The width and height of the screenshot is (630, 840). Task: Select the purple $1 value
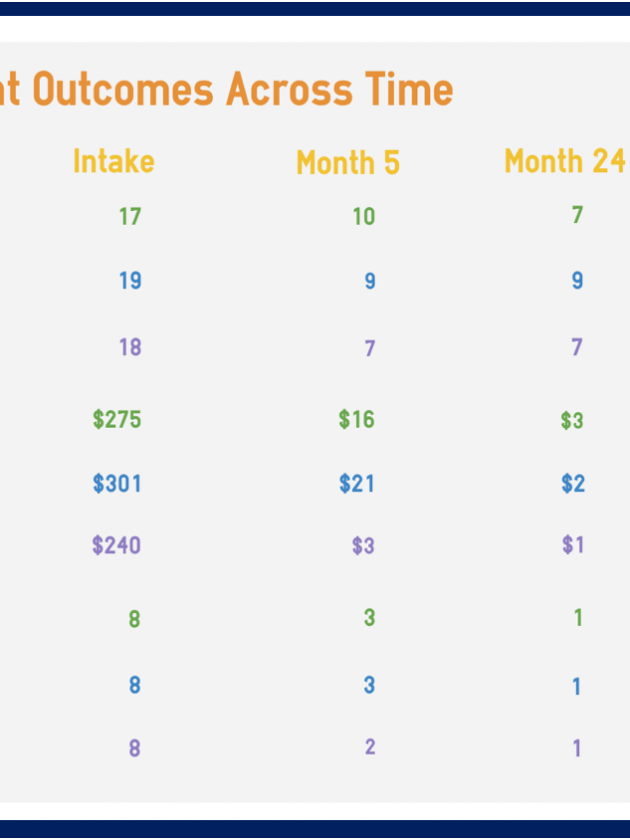(573, 545)
